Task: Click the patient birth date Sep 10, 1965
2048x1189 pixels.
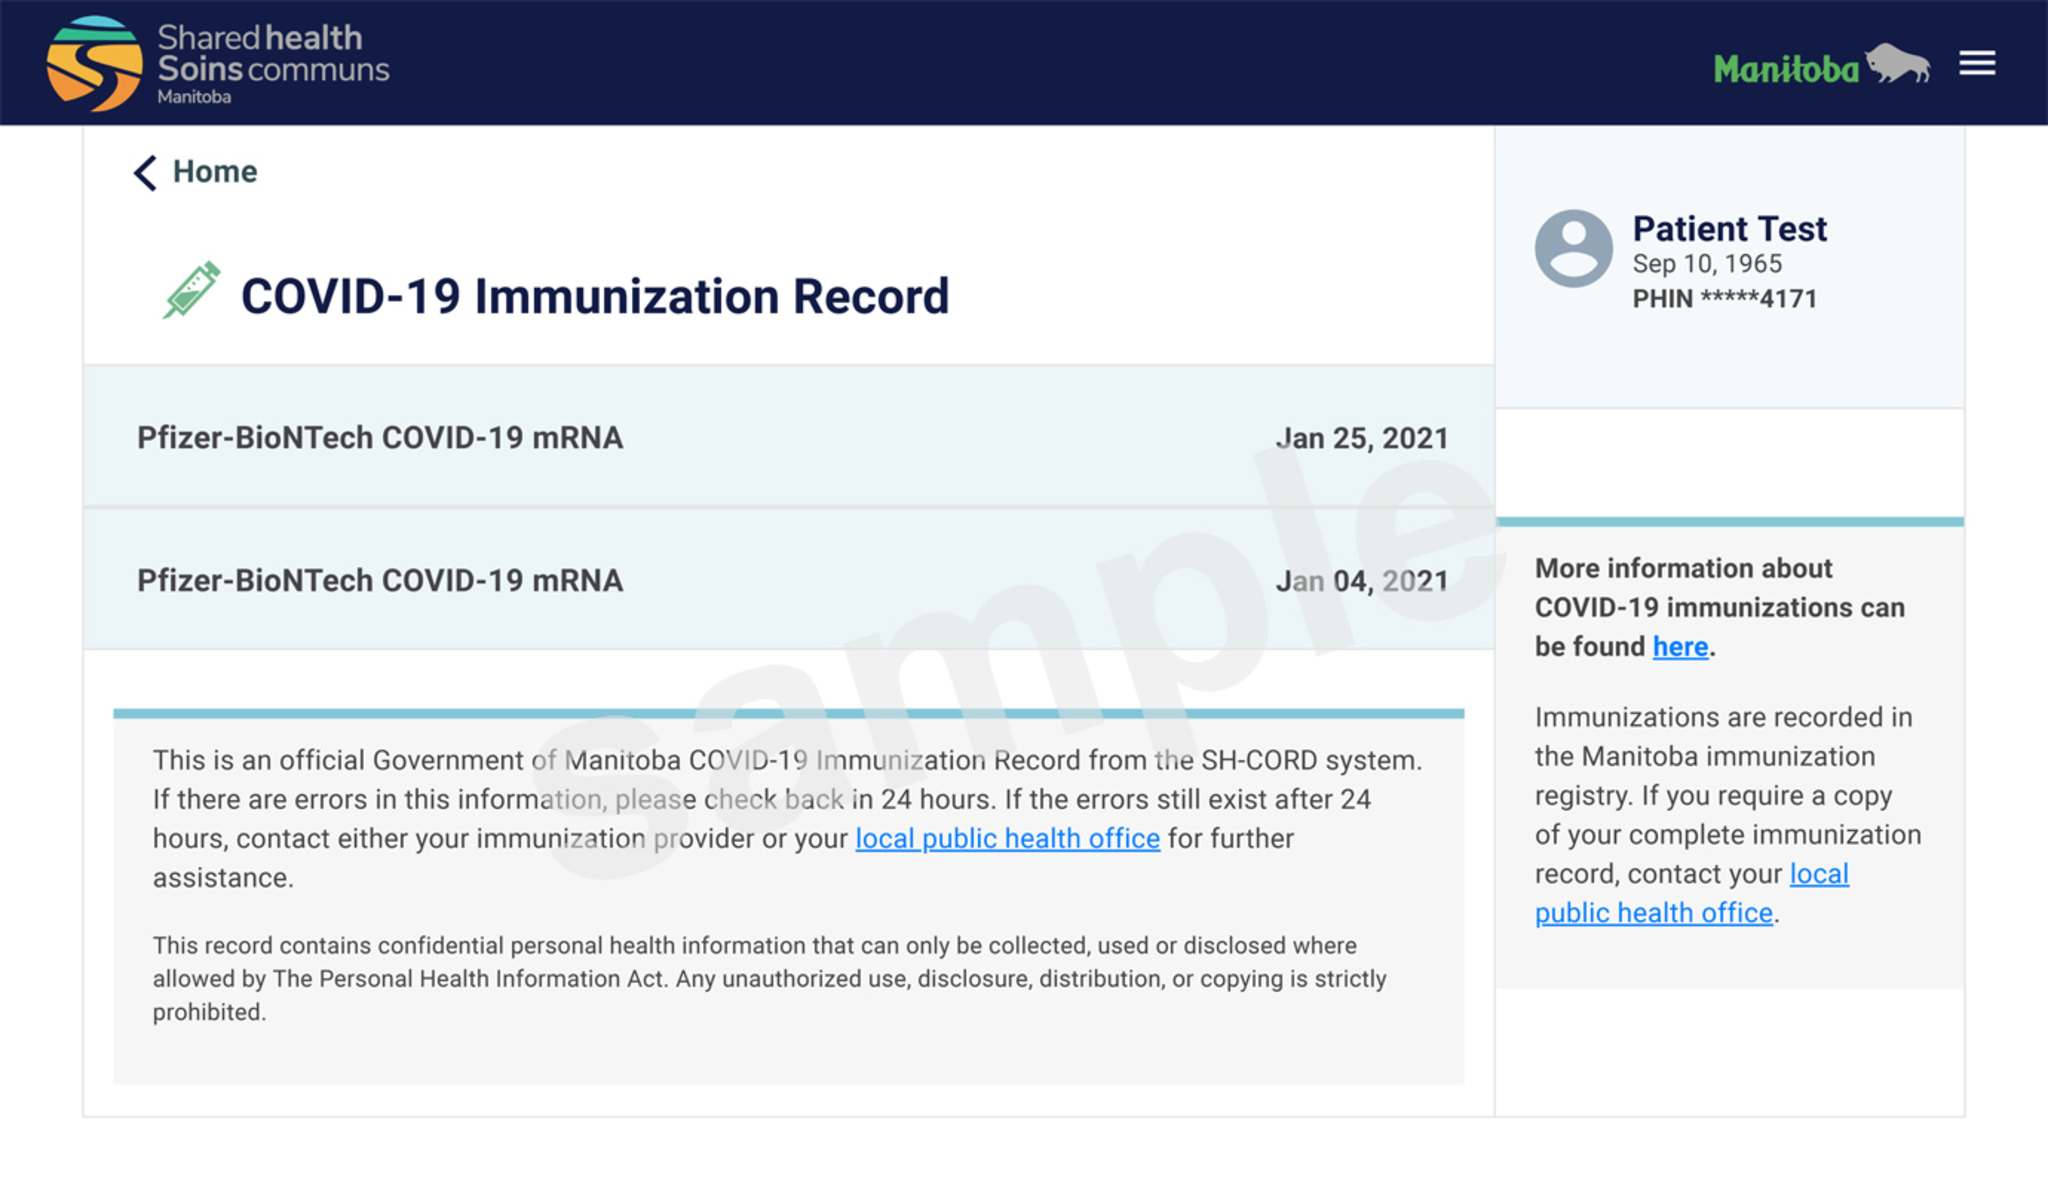Action: coord(1708,263)
